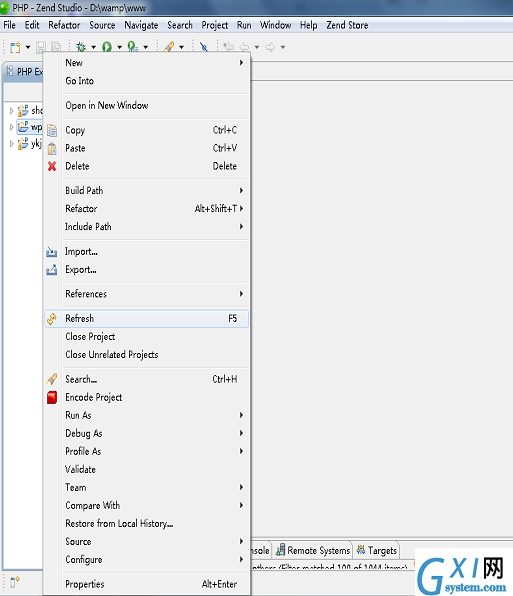This screenshot has width=513, height=596.
Task: Click the New file toolbar icon
Action: [15, 47]
